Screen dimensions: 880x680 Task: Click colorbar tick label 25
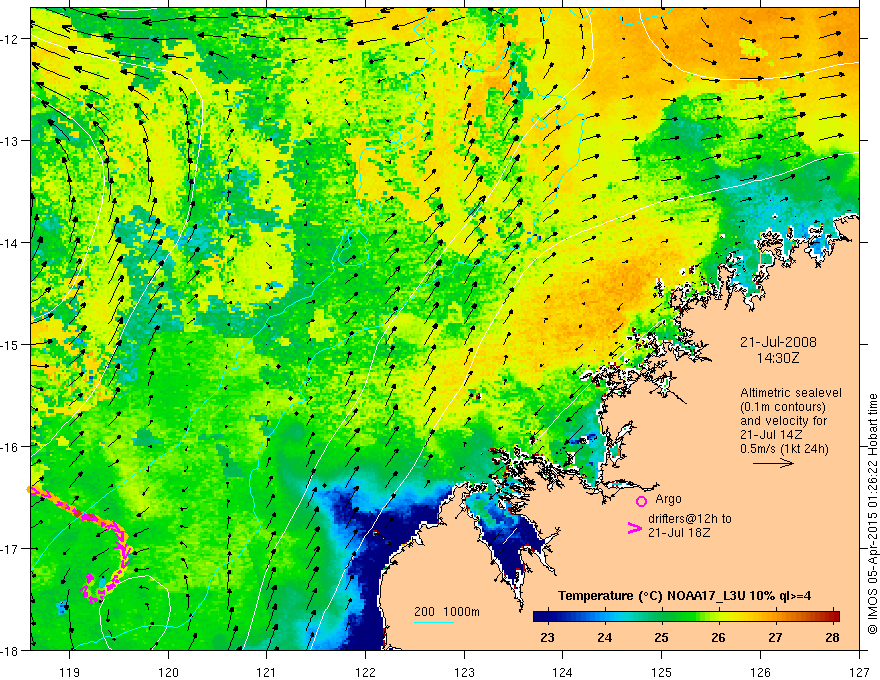pos(662,637)
